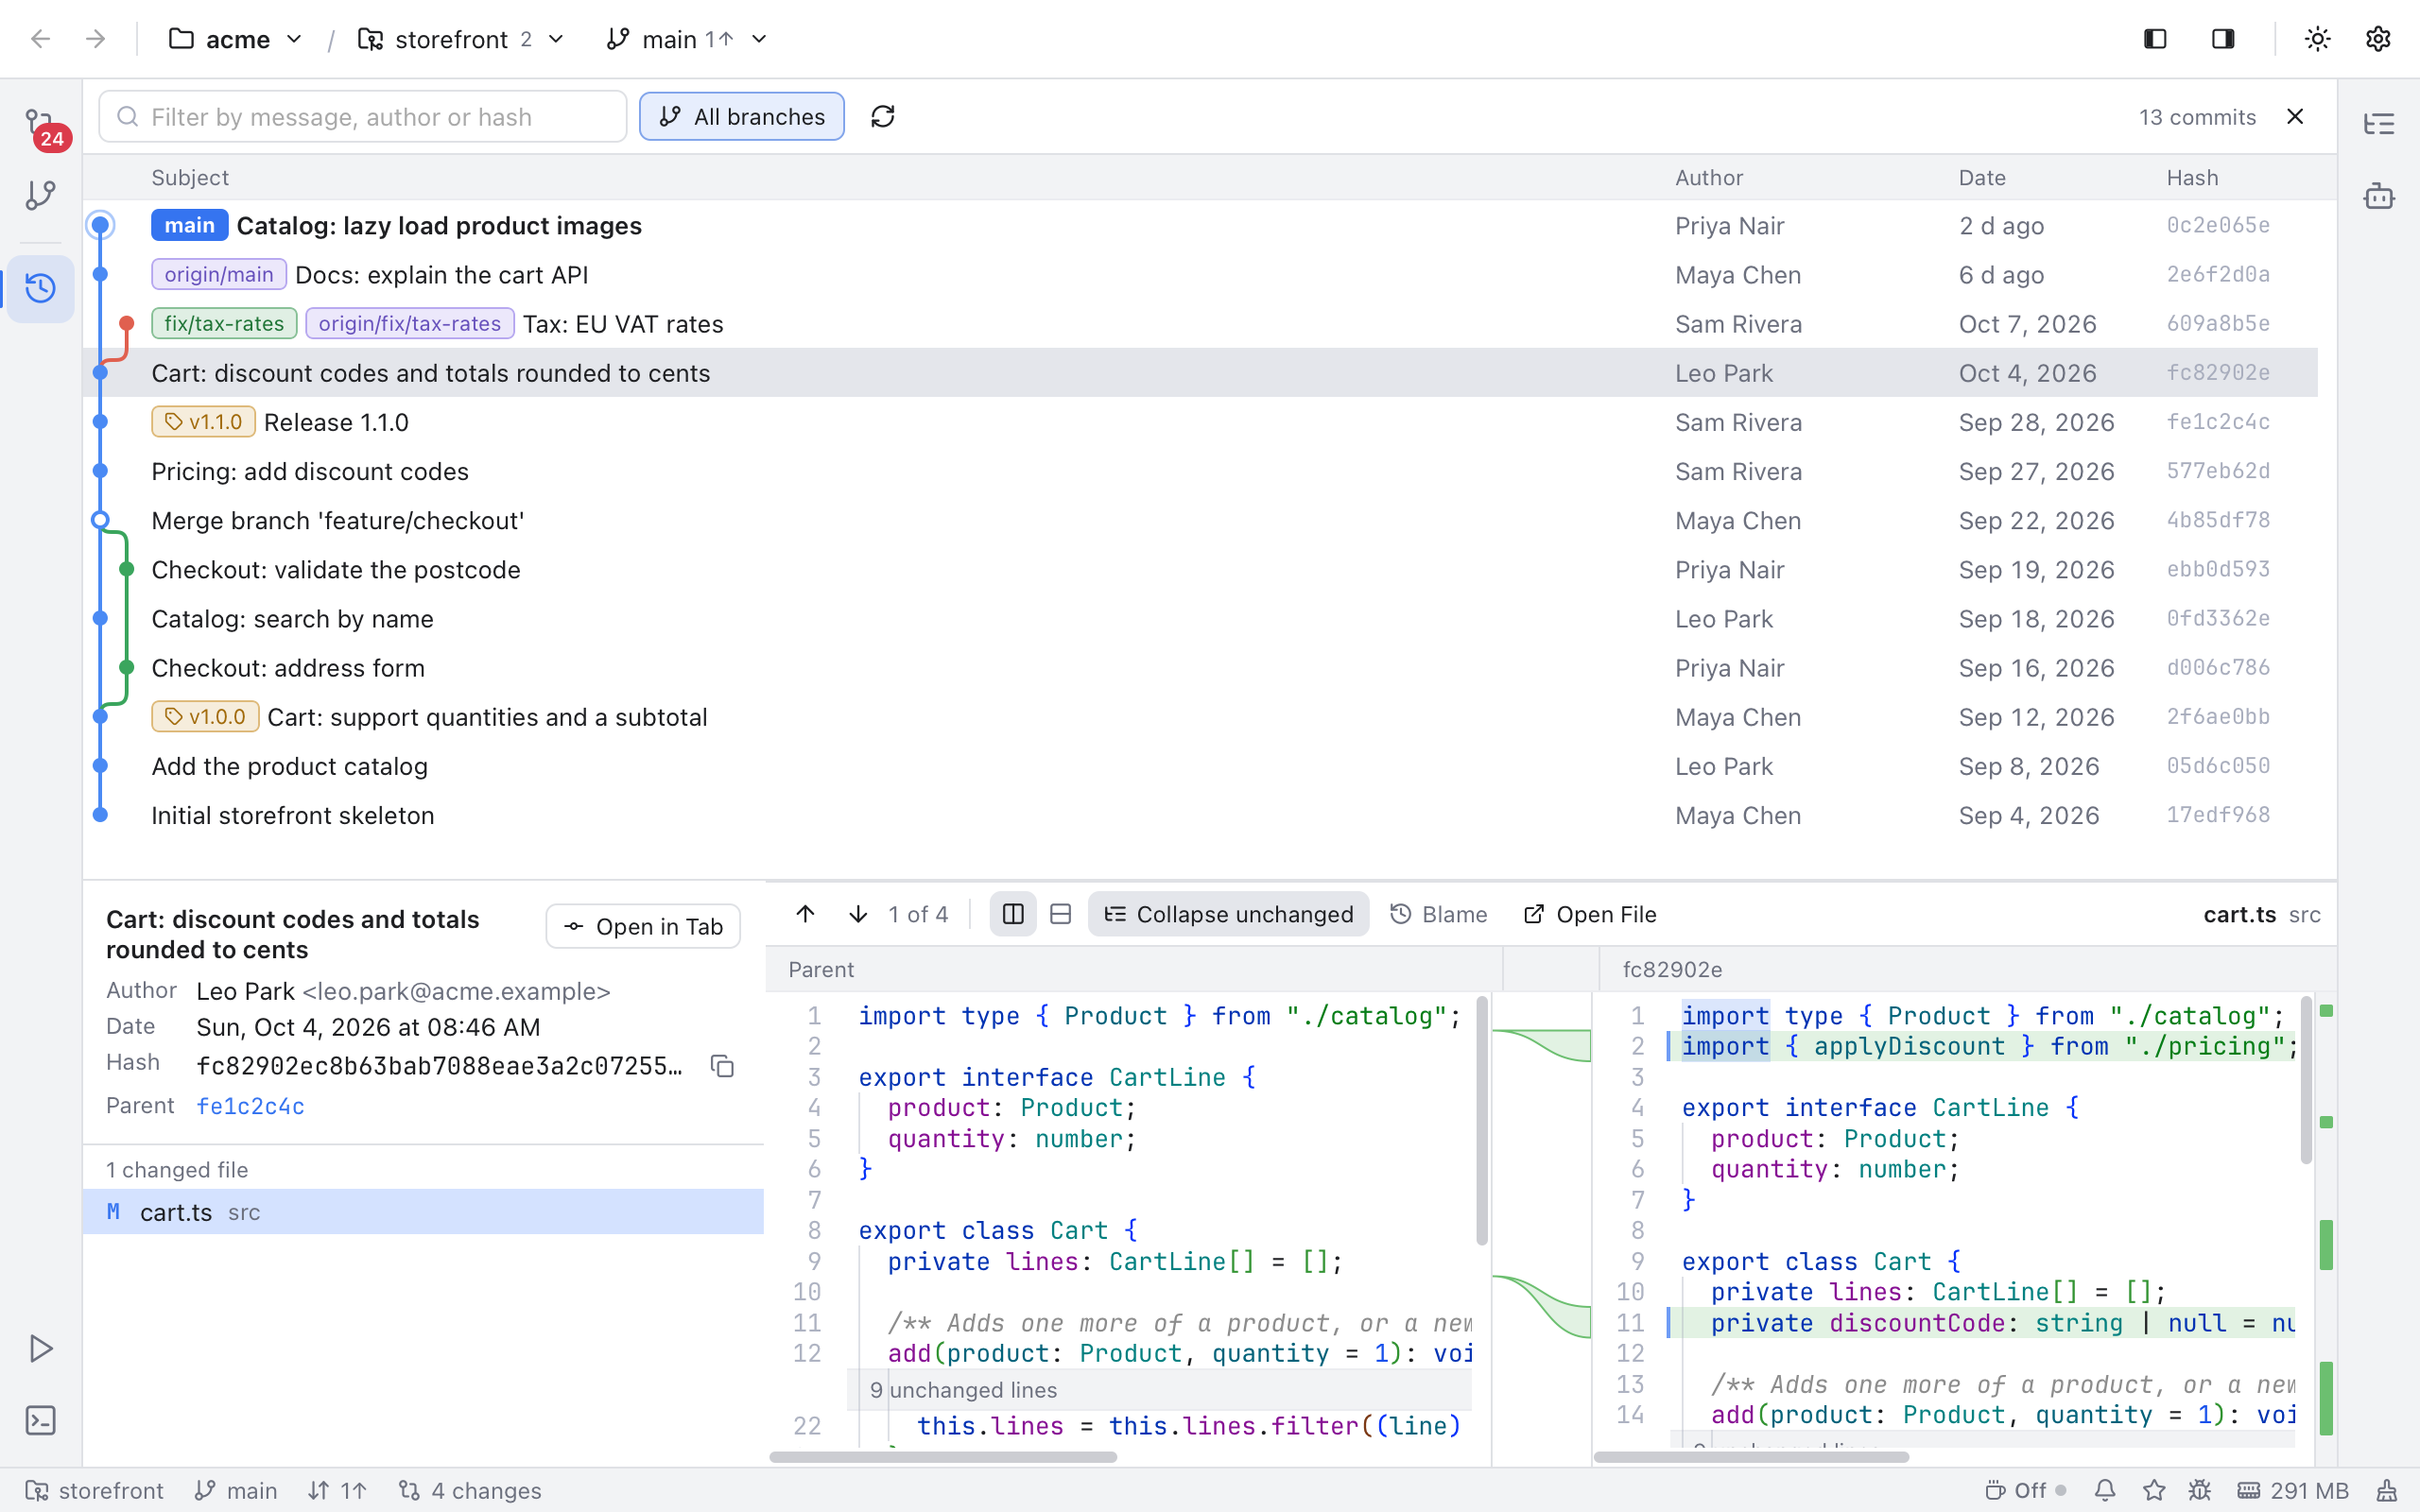This screenshot has height=1512, width=2420.
Task: Open parent commit fe1c2c4c link
Action: (x=250, y=1106)
